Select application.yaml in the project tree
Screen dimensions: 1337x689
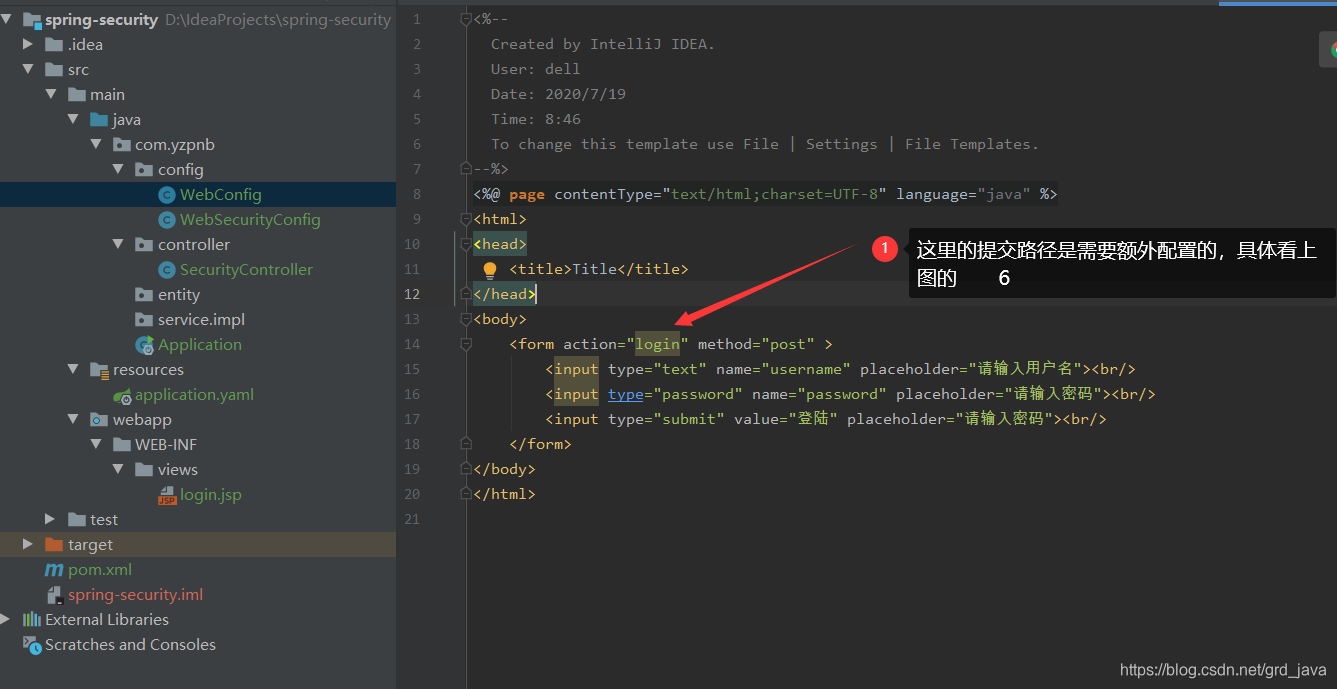[x=195, y=394]
